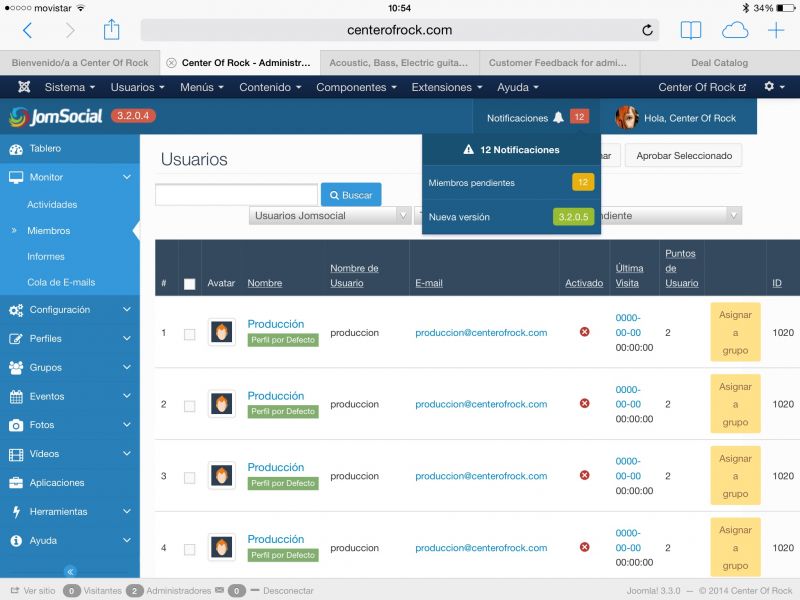Image resolution: width=800 pixels, height=600 pixels.
Task: Click the Tablero dashboard icon
Action: coord(16,149)
